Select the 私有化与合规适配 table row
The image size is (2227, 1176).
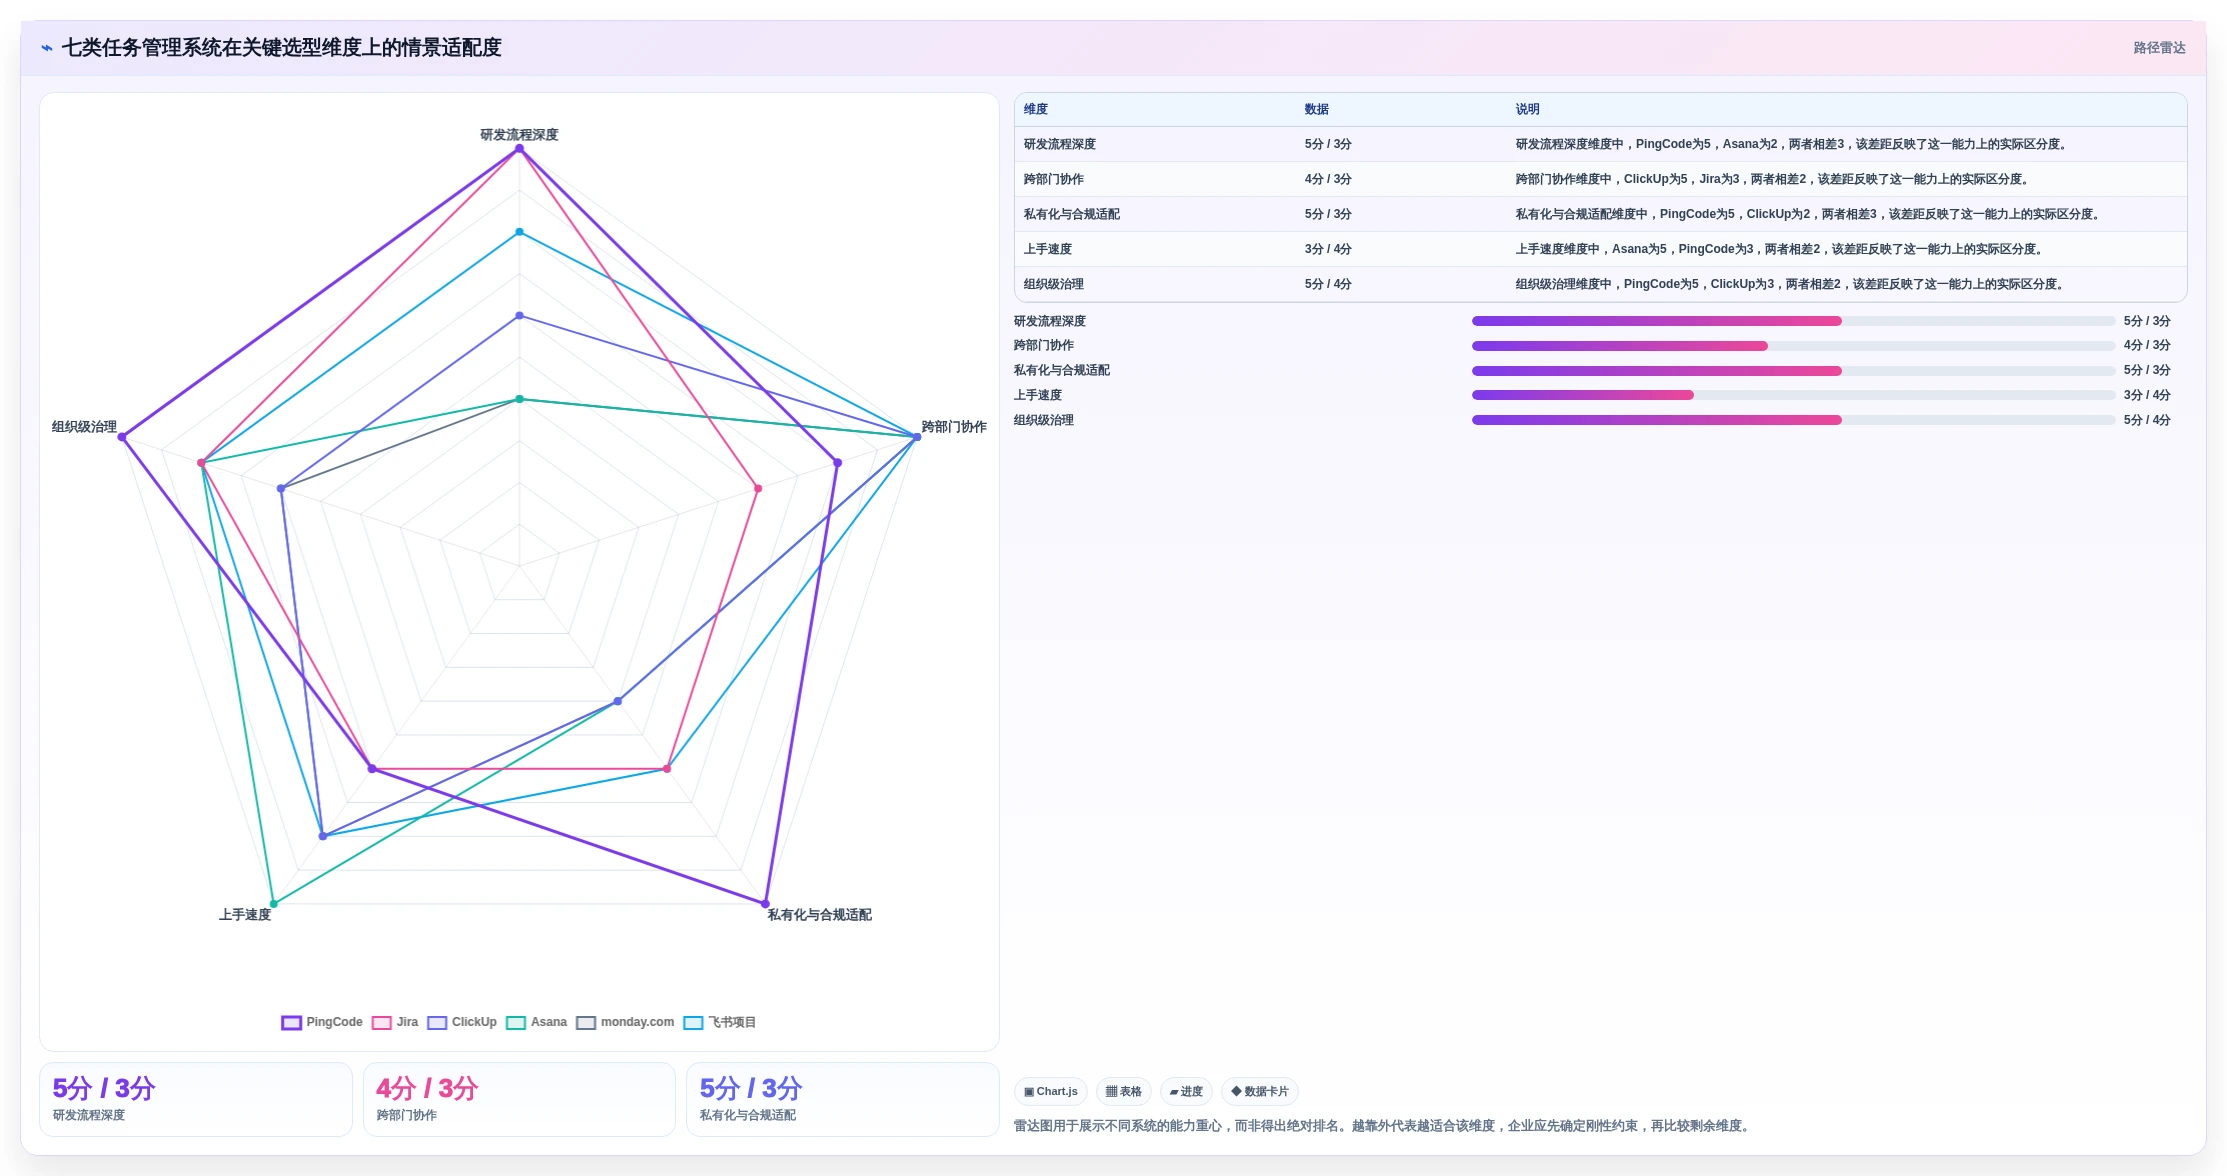coord(1600,214)
